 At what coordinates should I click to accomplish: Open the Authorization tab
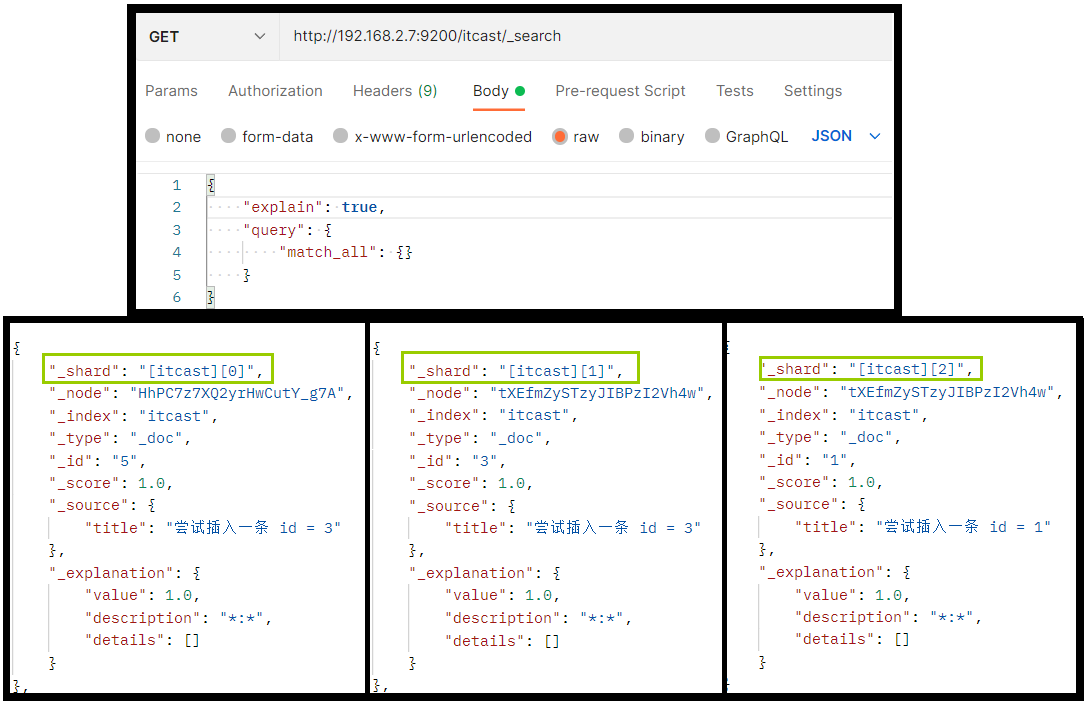(x=275, y=91)
